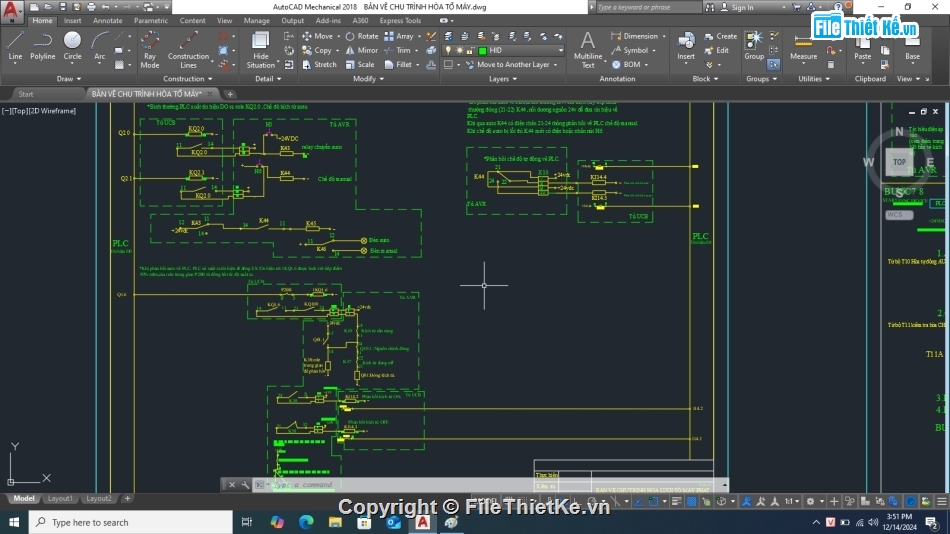Image resolution: width=950 pixels, height=534 pixels.
Task: Click the Symbol button
Action: point(629,50)
